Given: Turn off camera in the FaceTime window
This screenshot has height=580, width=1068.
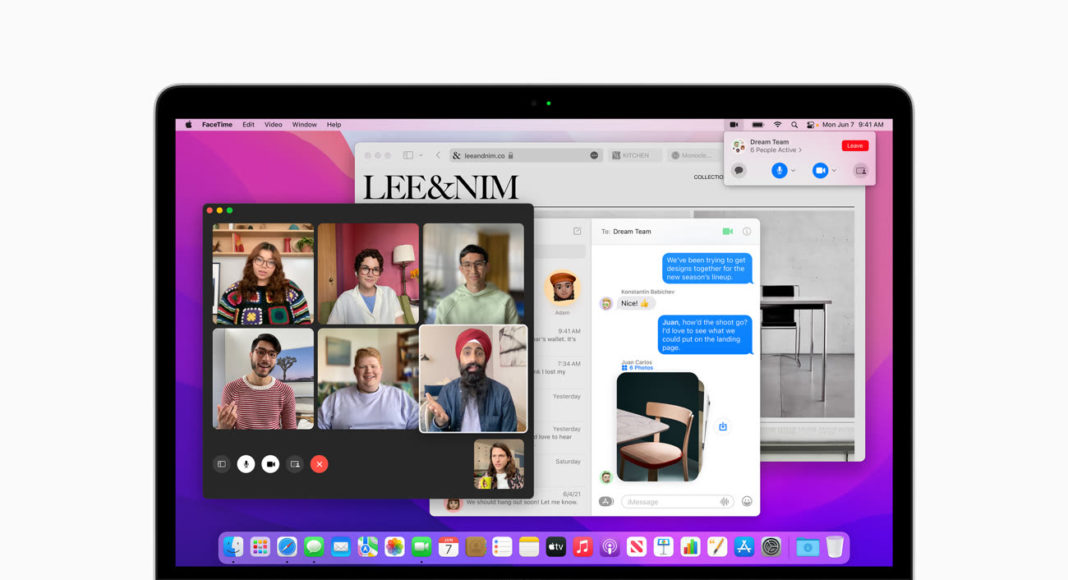Looking at the screenshot, I should click(270, 464).
